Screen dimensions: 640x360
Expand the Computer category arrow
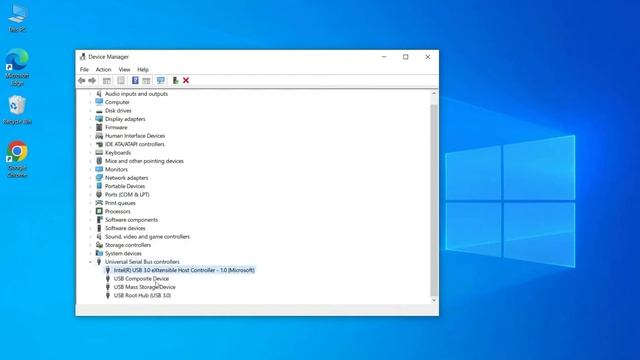pos(90,102)
